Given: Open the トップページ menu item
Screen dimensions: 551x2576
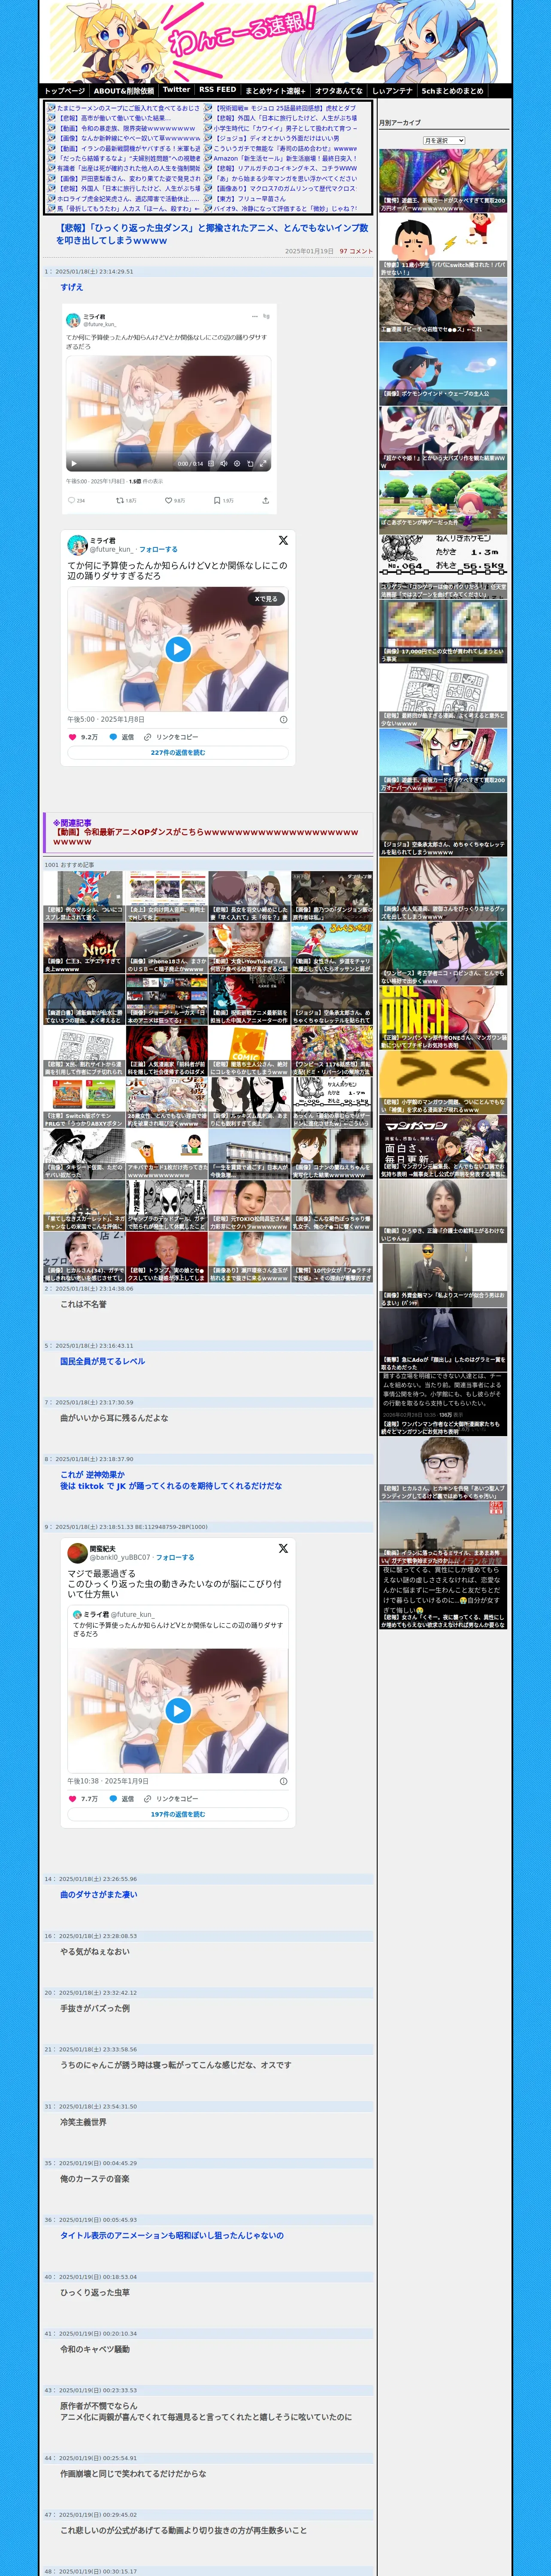Looking at the screenshot, I should coord(65,91).
